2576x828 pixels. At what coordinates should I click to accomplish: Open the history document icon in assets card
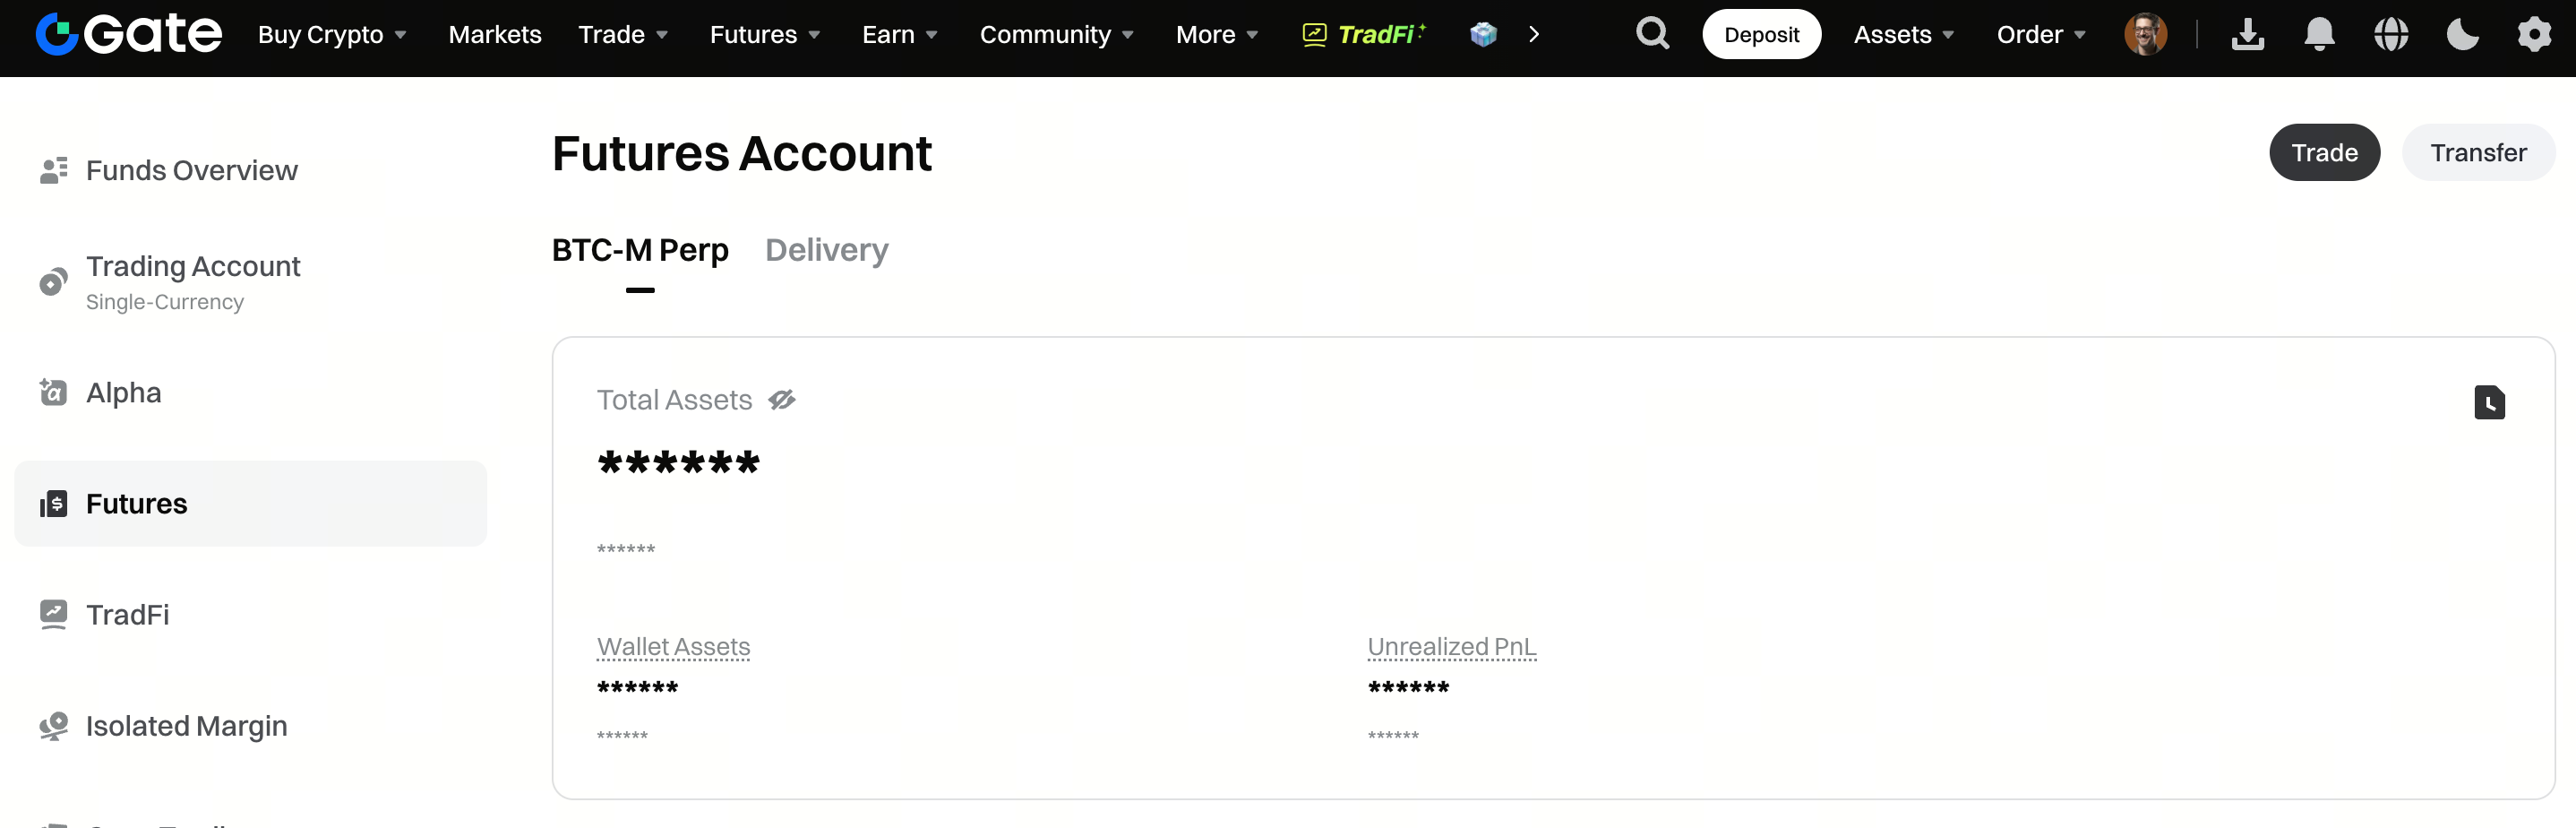2489,403
